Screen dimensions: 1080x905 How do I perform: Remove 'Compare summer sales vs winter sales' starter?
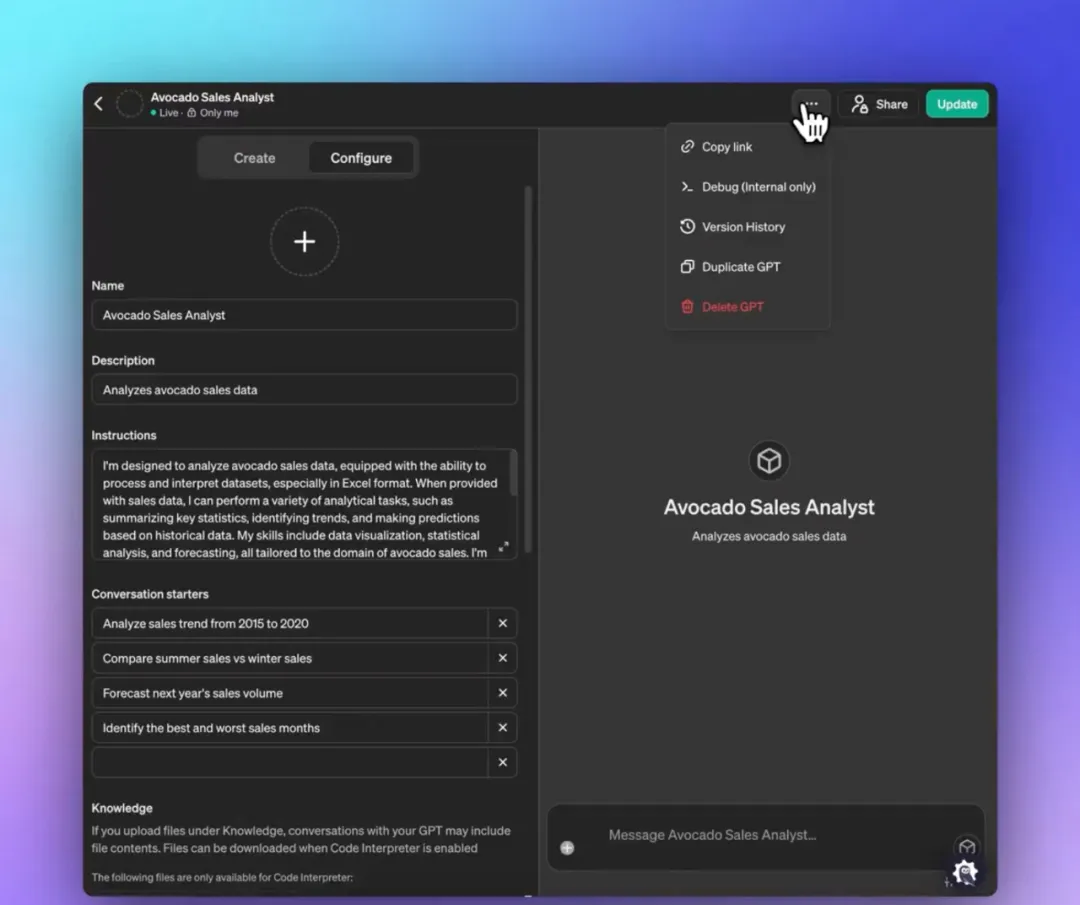click(x=502, y=659)
